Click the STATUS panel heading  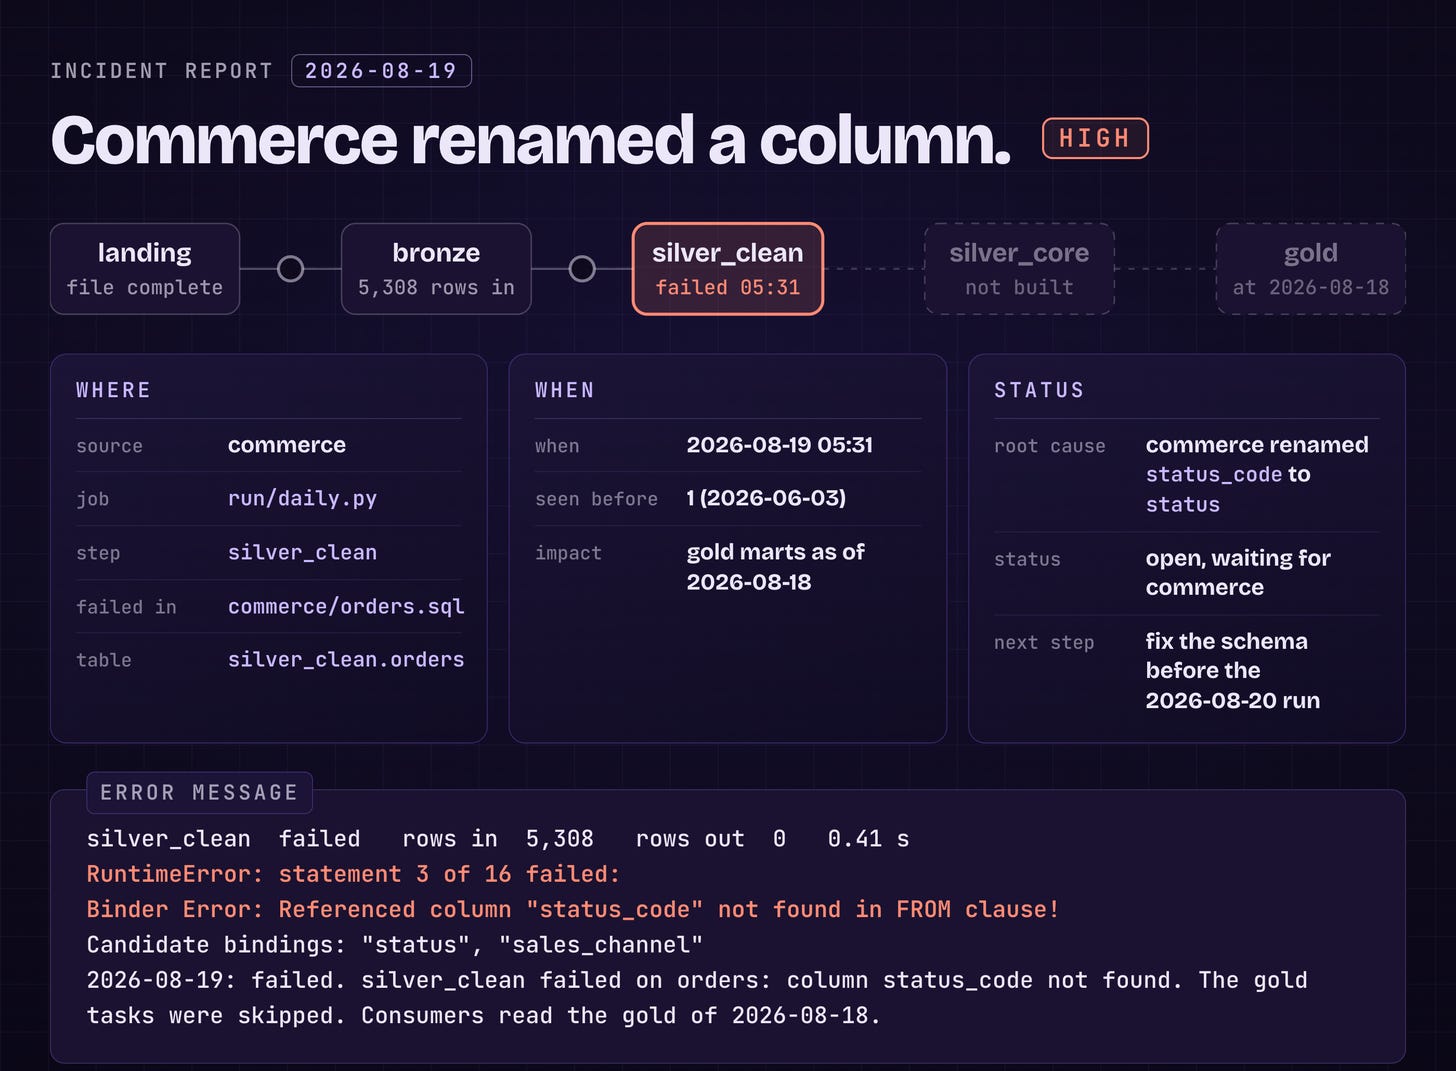(1039, 390)
